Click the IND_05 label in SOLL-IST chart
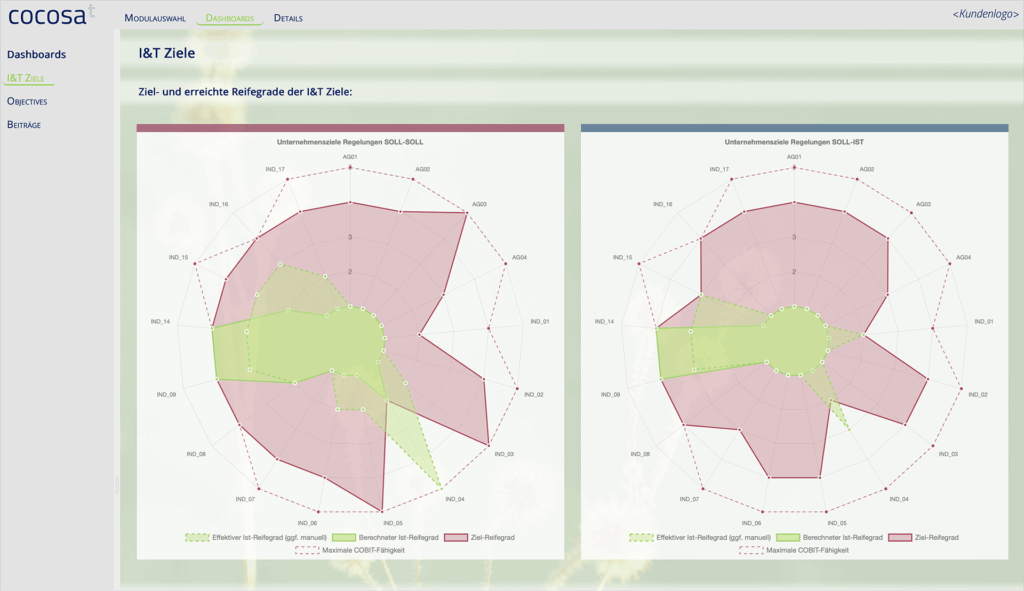The height and width of the screenshot is (591, 1024). pos(837,523)
